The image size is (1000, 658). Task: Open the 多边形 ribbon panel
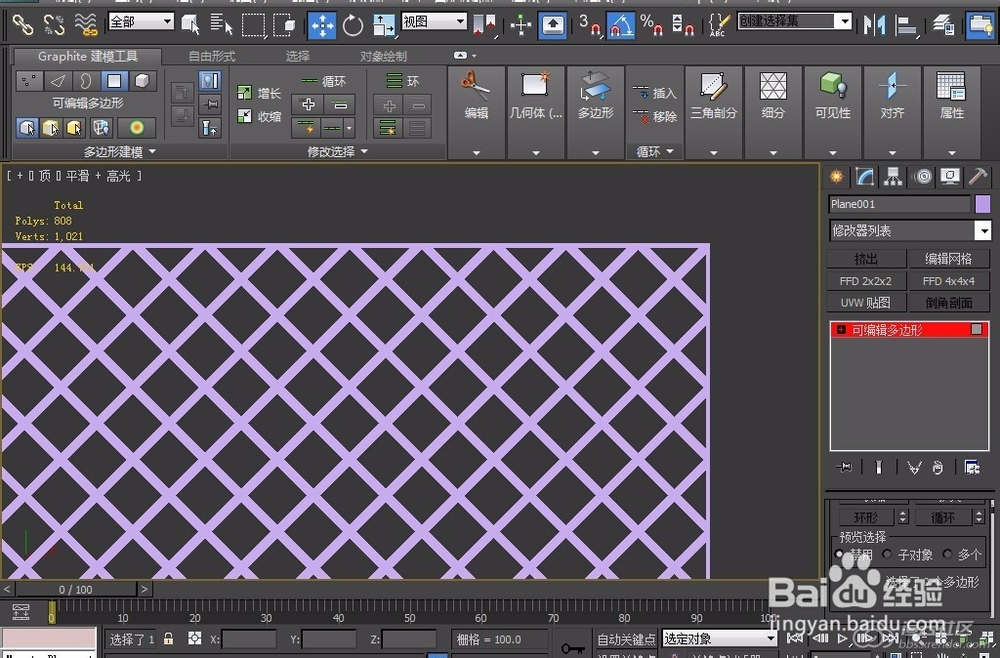pos(595,112)
